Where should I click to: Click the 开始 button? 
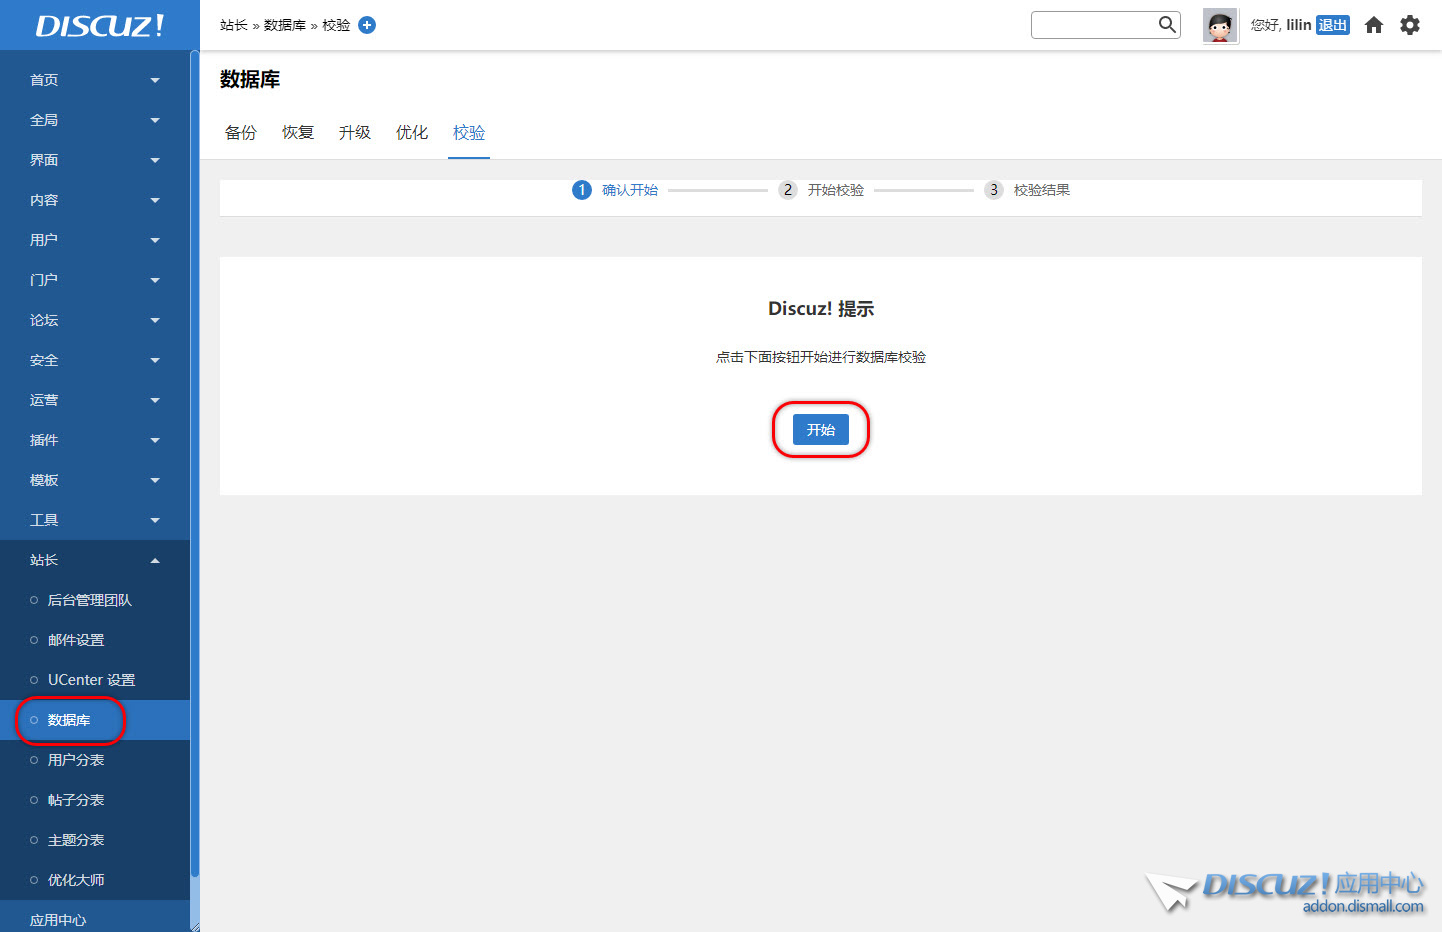coord(821,430)
